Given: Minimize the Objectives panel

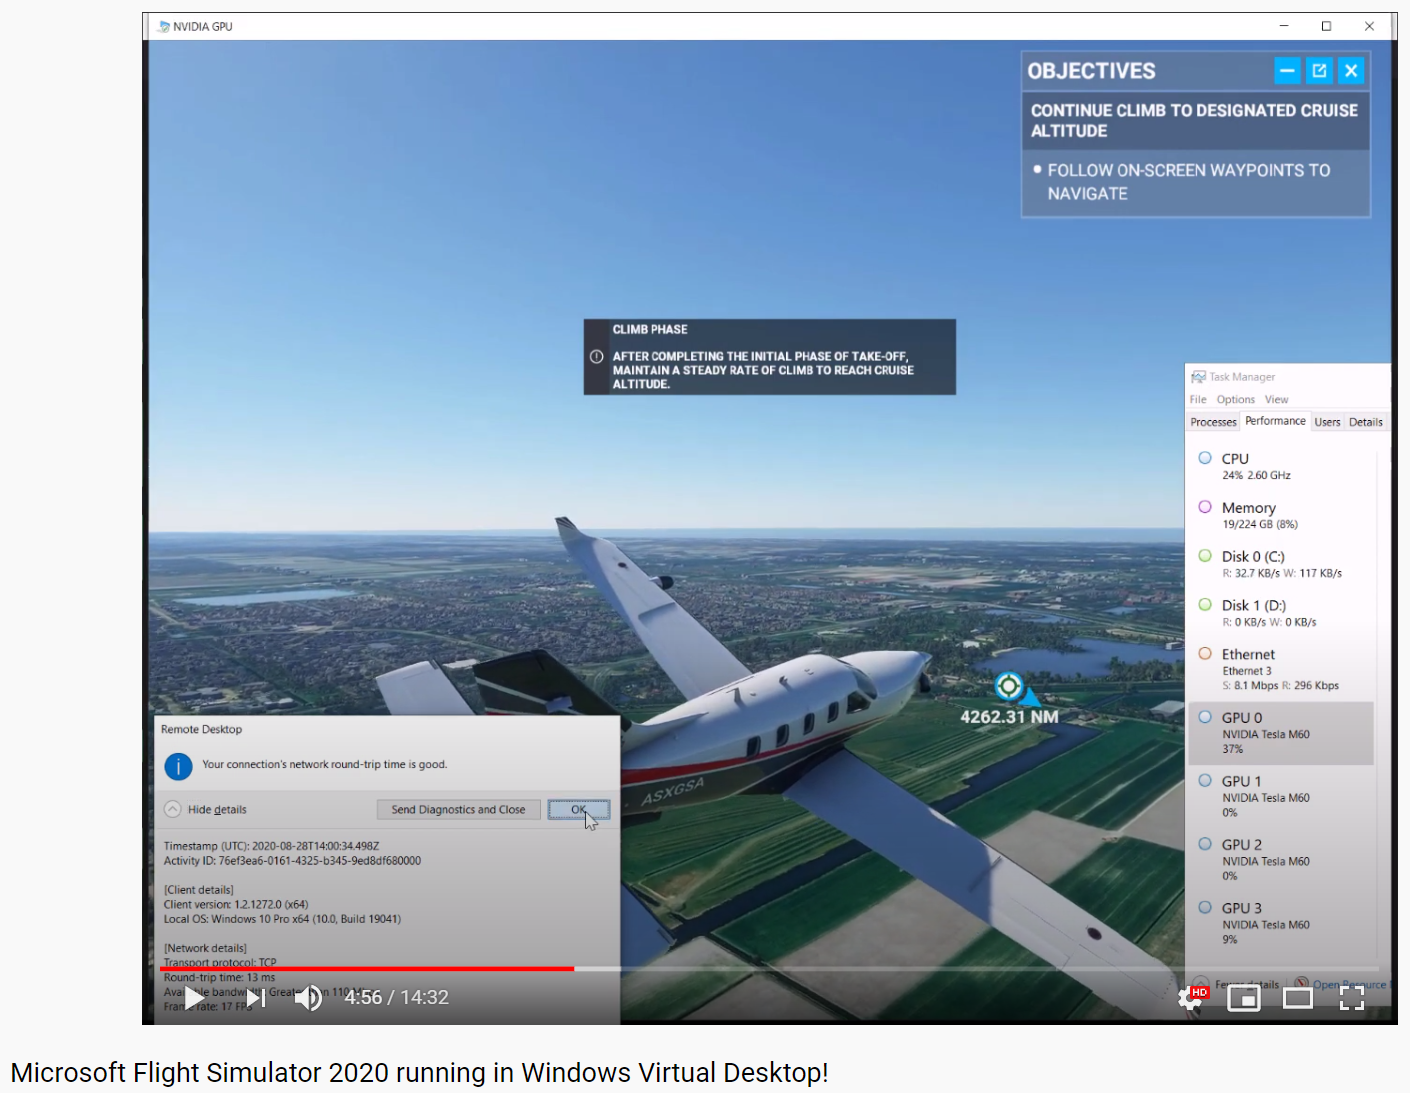Looking at the screenshot, I should pos(1287,70).
